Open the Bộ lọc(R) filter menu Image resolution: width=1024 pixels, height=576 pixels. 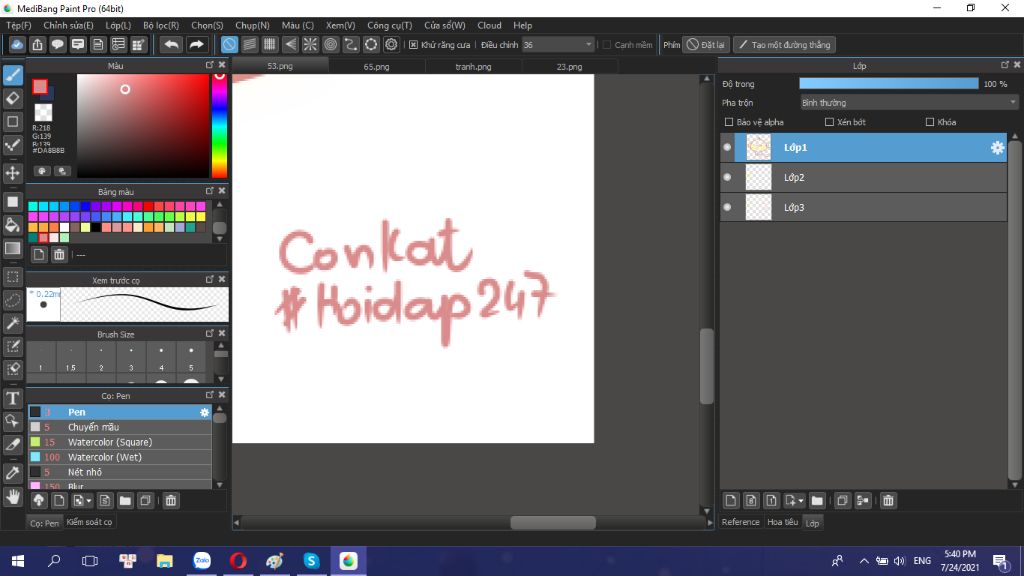point(161,25)
